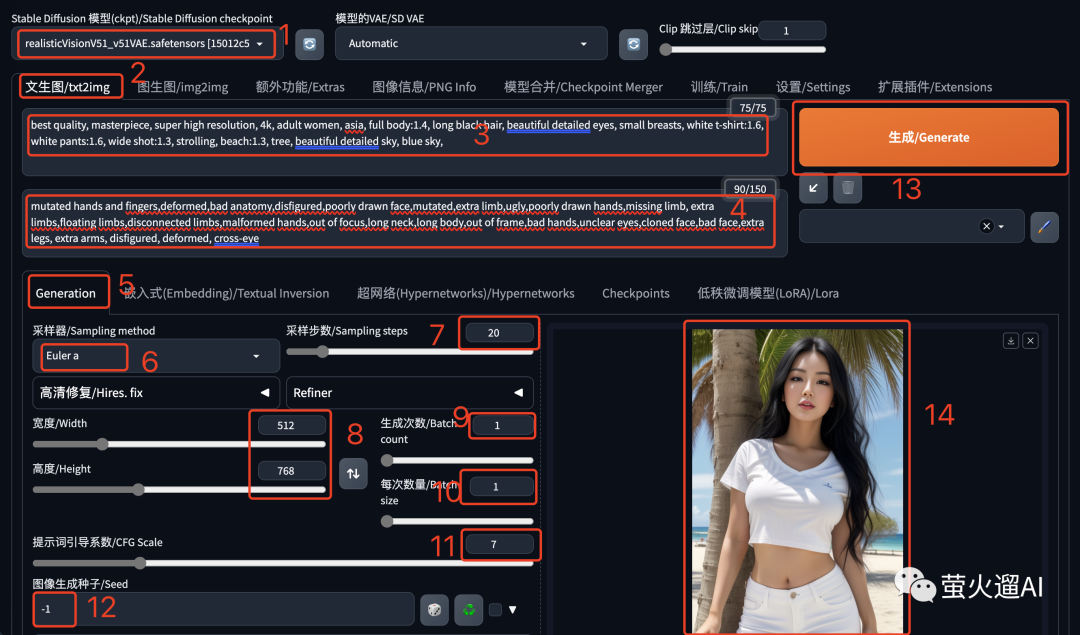
Task: Click the generated image thumbnail
Action: coord(797,480)
